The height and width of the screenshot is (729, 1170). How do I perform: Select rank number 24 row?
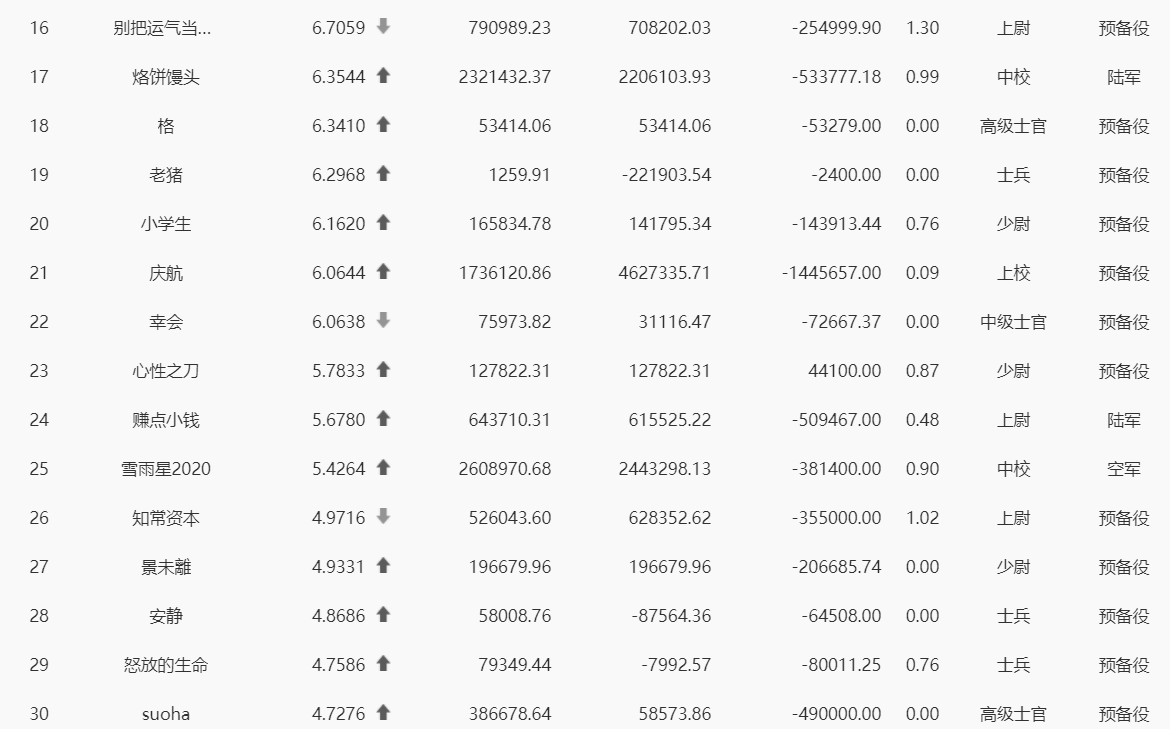(x=585, y=420)
